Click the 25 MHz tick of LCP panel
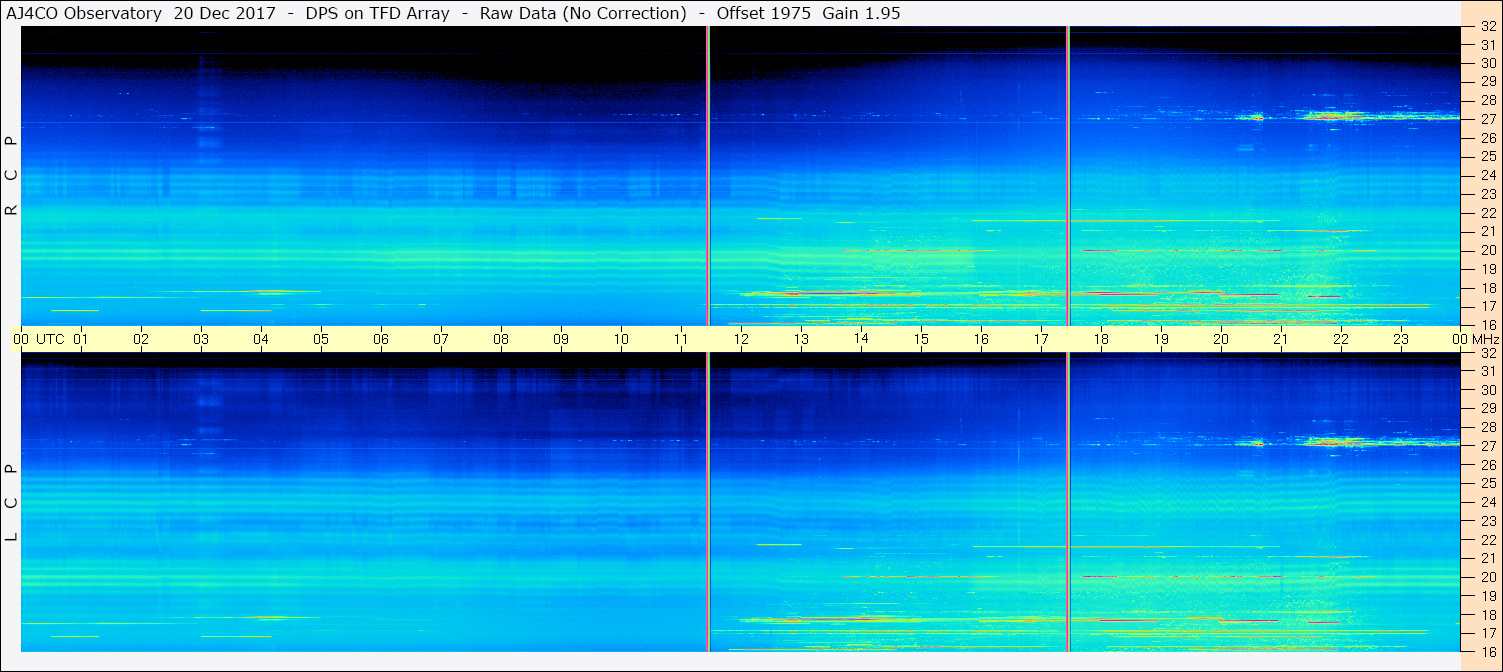1503x672 pixels. point(1487,484)
